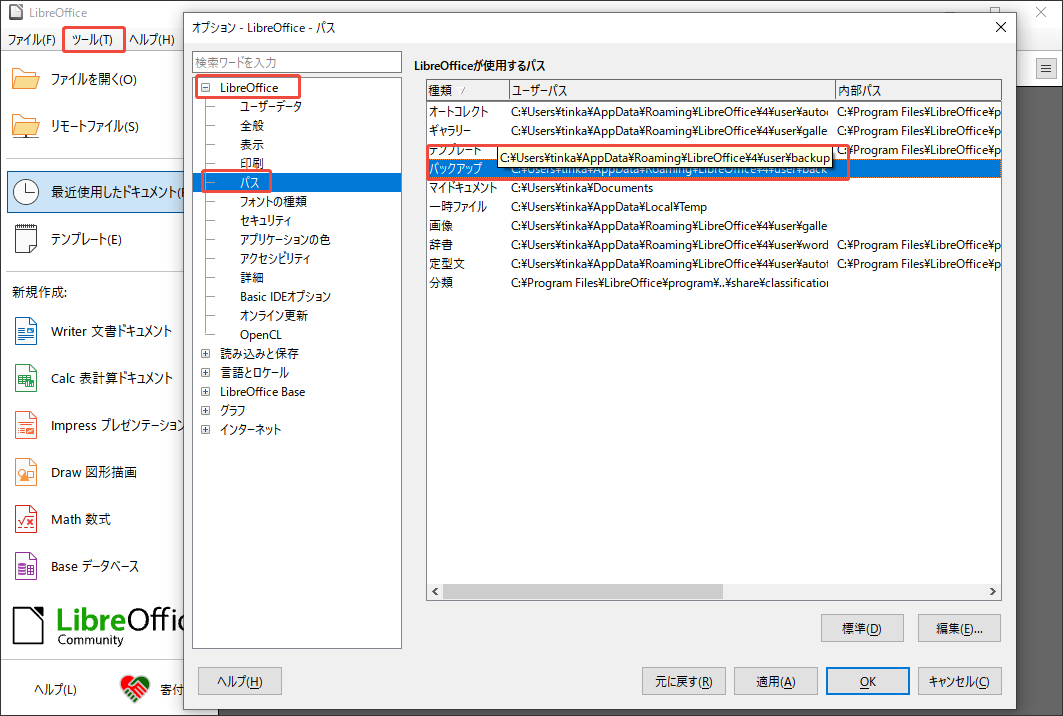Select 詳細 in the options tree
Viewport: 1063px width, 716px height.
(252, 277)
